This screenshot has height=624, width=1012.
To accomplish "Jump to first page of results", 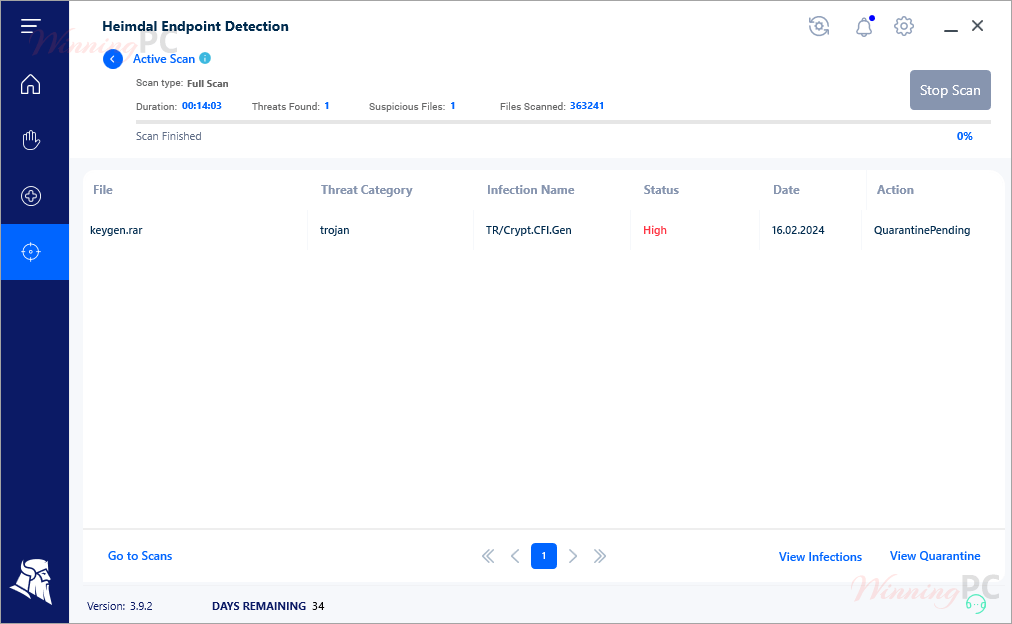I will (488, 556).
